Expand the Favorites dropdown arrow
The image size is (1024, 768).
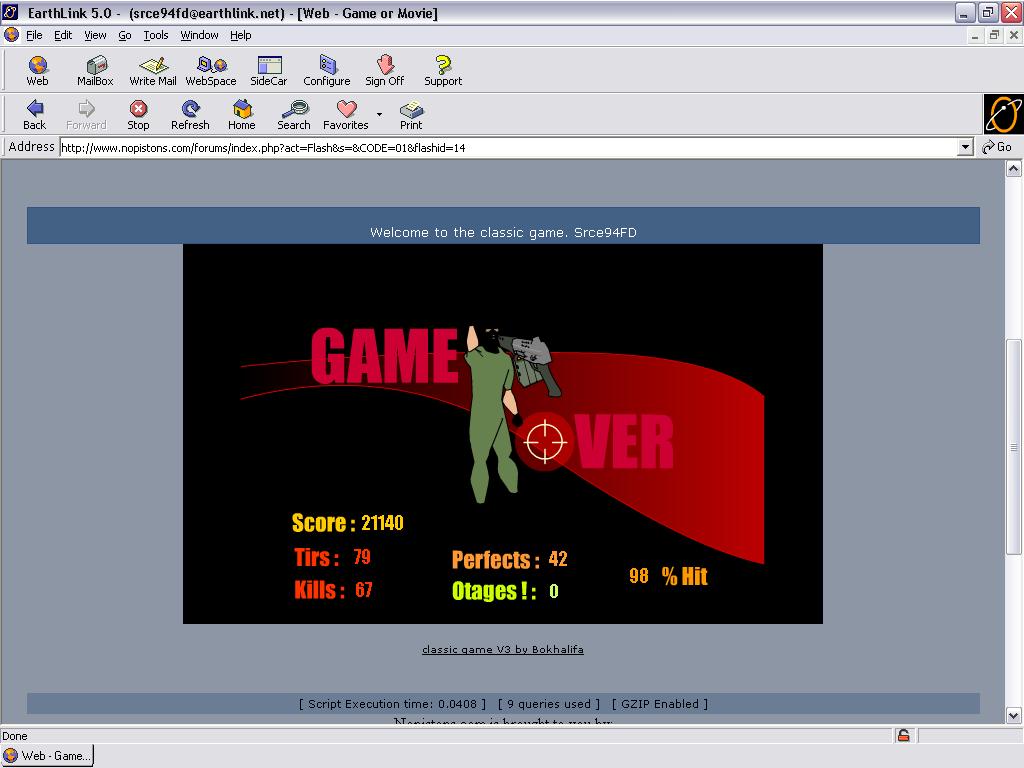(379, 114)
